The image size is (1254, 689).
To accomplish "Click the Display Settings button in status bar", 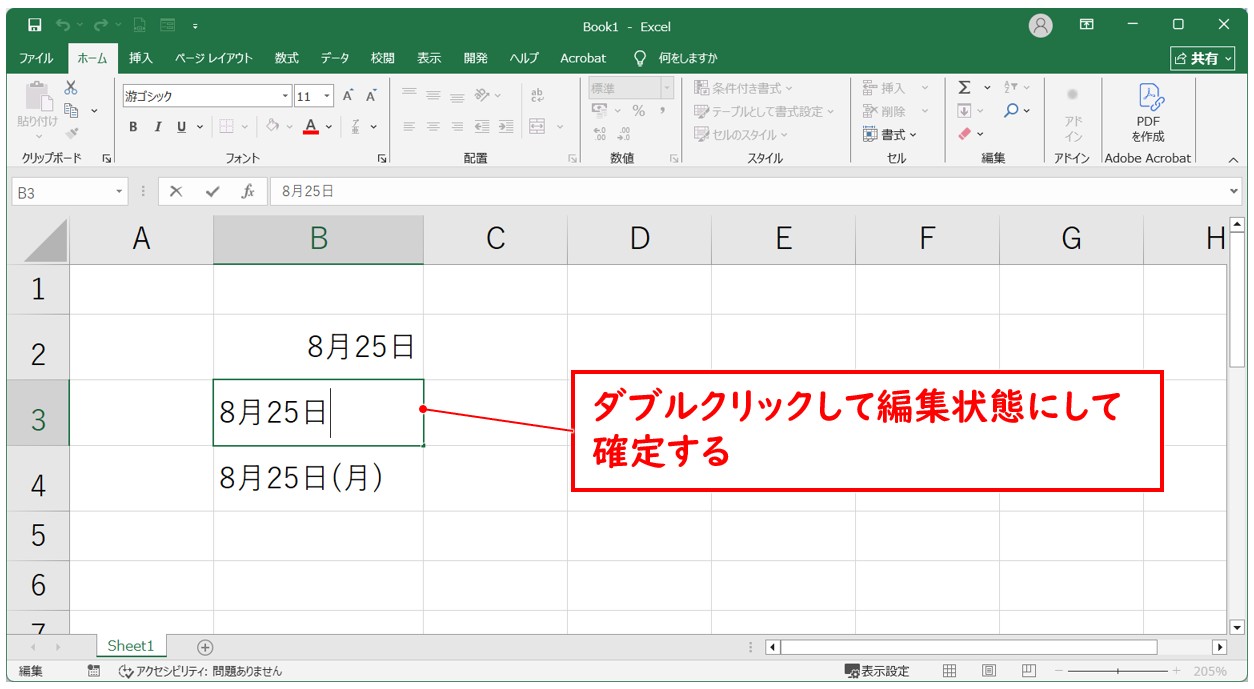I will [877, 671].
